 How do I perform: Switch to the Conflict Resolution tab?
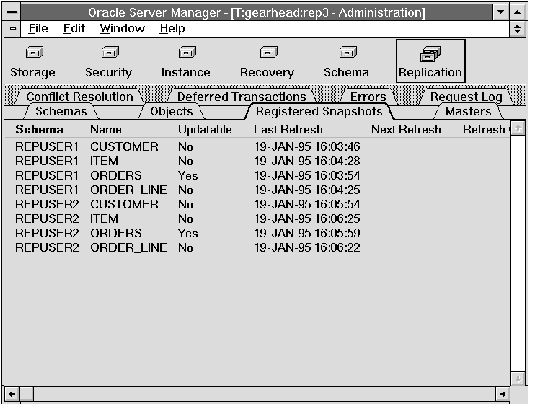(79, 97)
